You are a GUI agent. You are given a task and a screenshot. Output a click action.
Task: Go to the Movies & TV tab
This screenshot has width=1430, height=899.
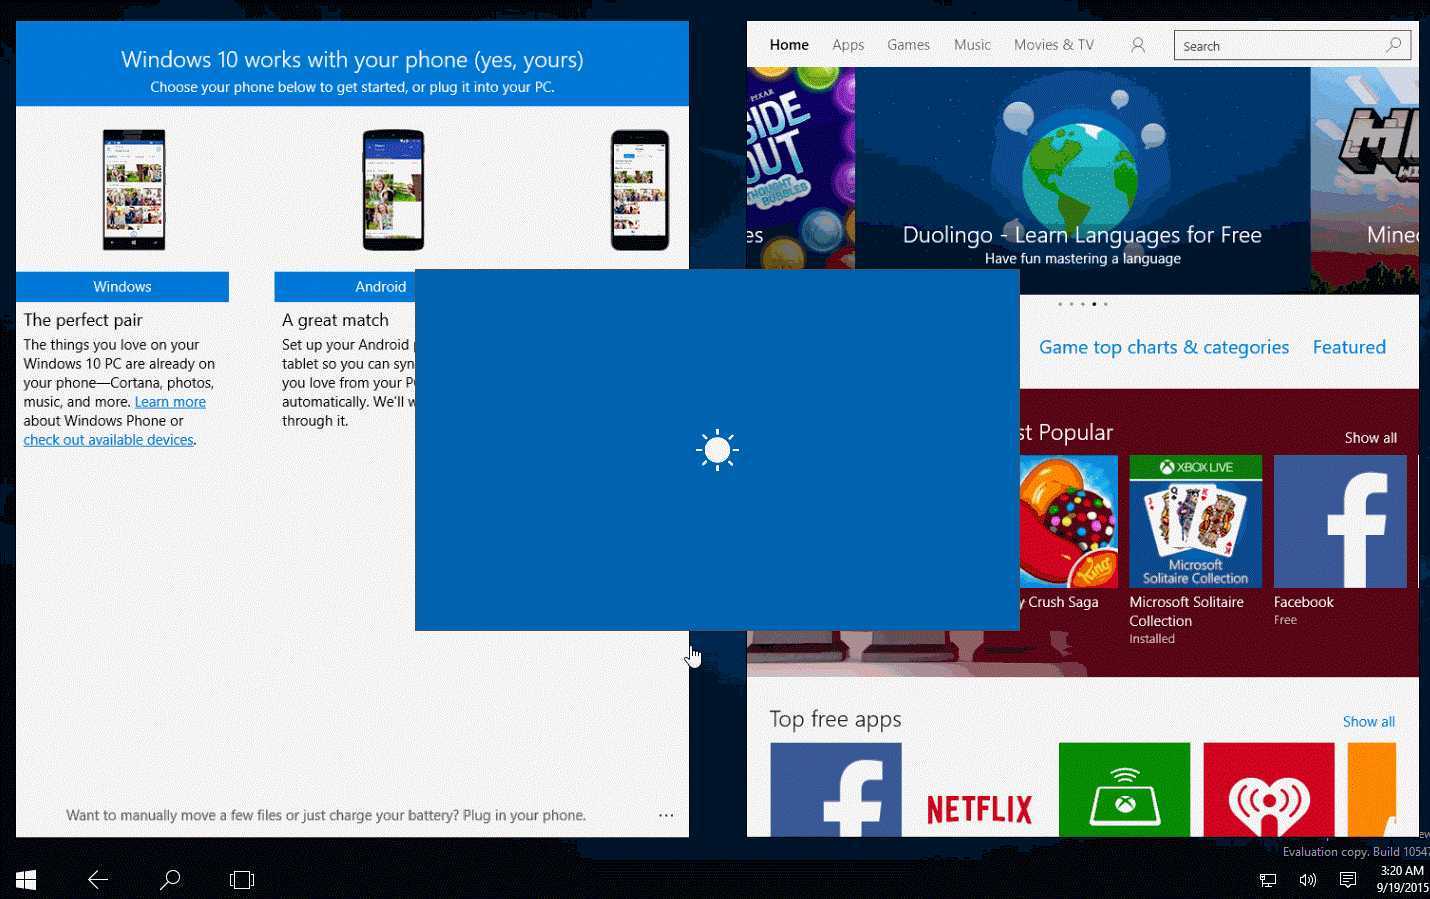coord(1054,45)
